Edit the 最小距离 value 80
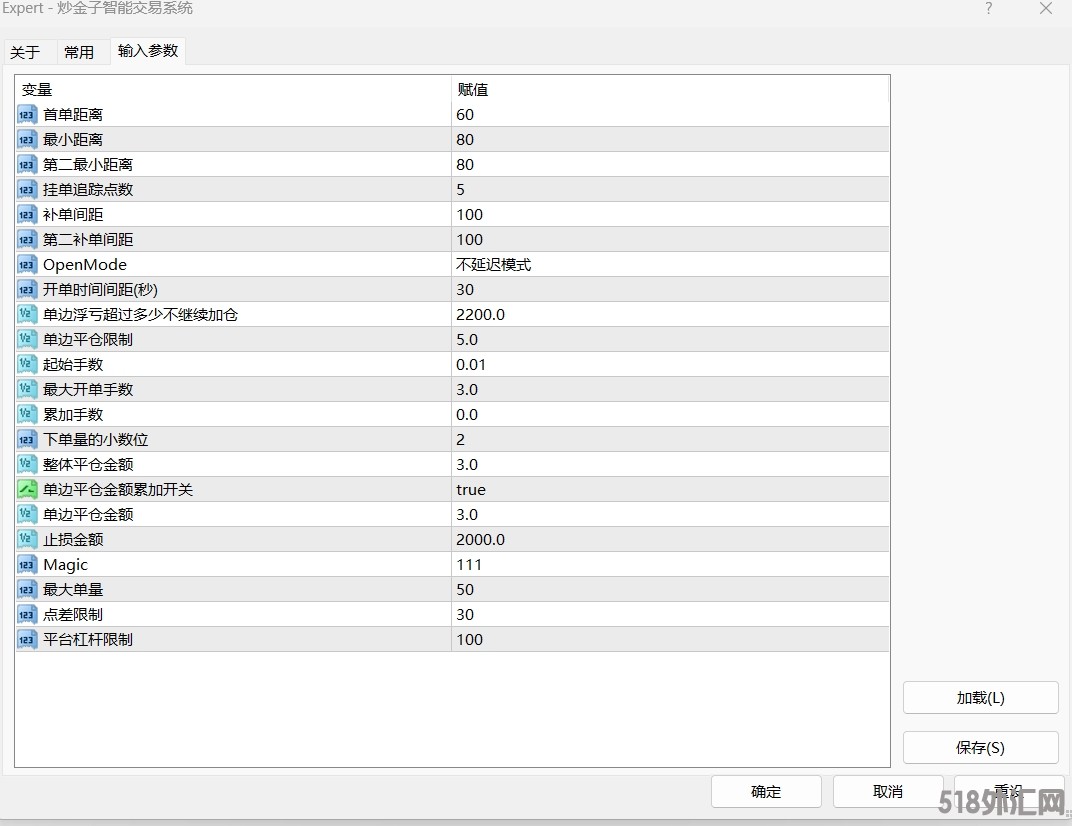This screenshot has height=826, width=1072. point(670,139)
